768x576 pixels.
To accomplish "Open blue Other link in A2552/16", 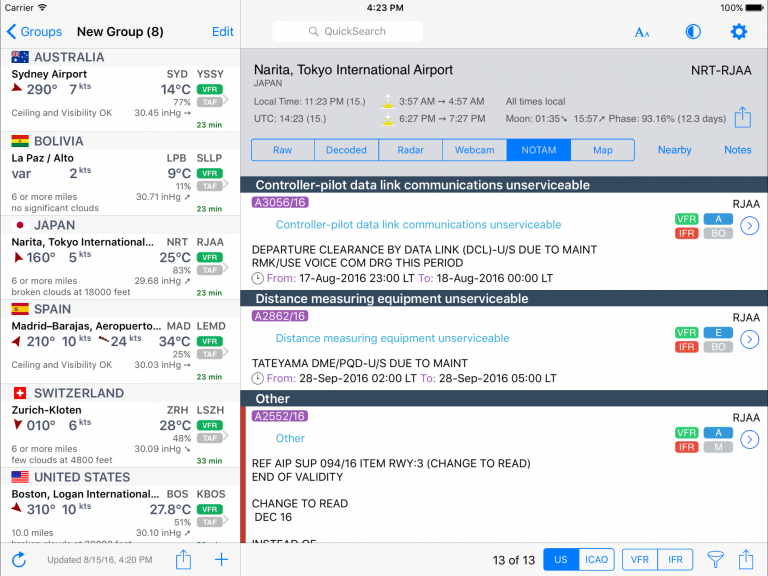I will point(290,438).
